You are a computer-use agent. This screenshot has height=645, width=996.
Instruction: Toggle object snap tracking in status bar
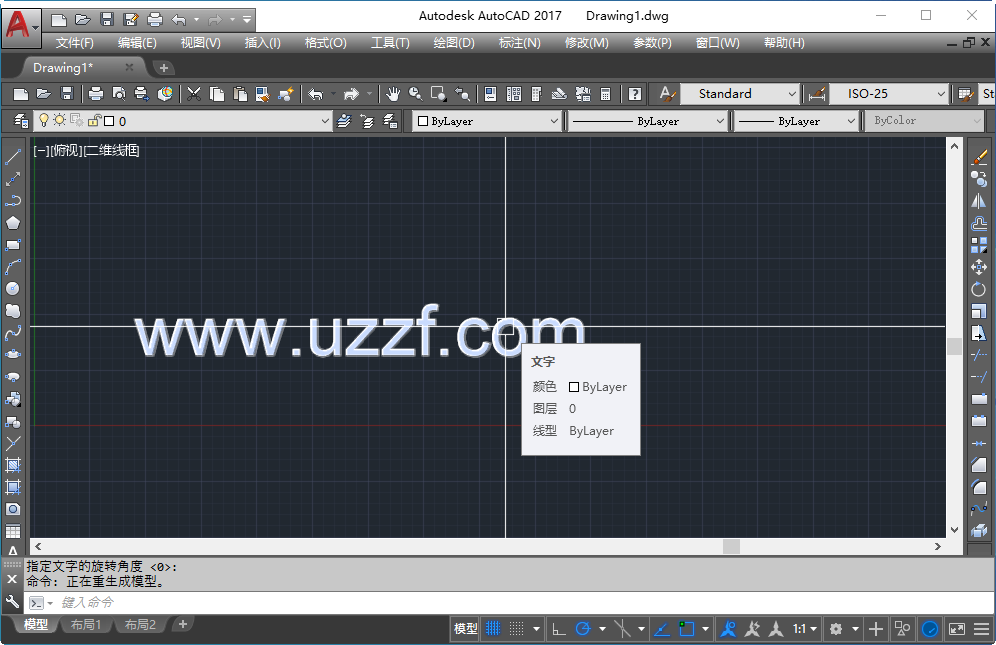(662, 628)
